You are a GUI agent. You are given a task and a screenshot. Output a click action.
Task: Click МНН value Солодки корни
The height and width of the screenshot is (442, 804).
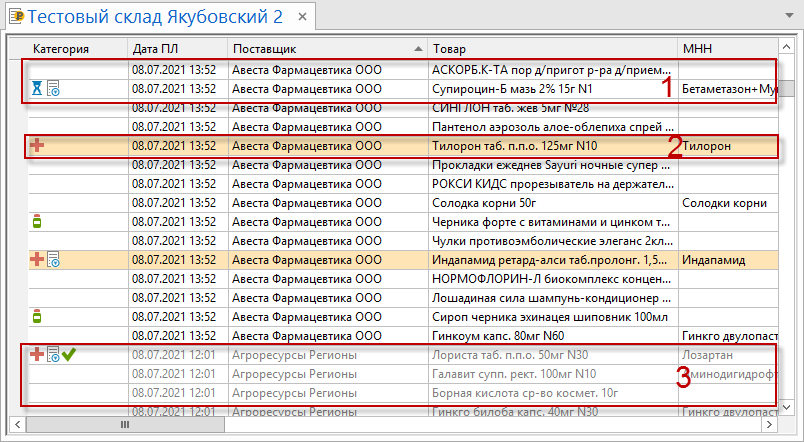pos(724,203)
